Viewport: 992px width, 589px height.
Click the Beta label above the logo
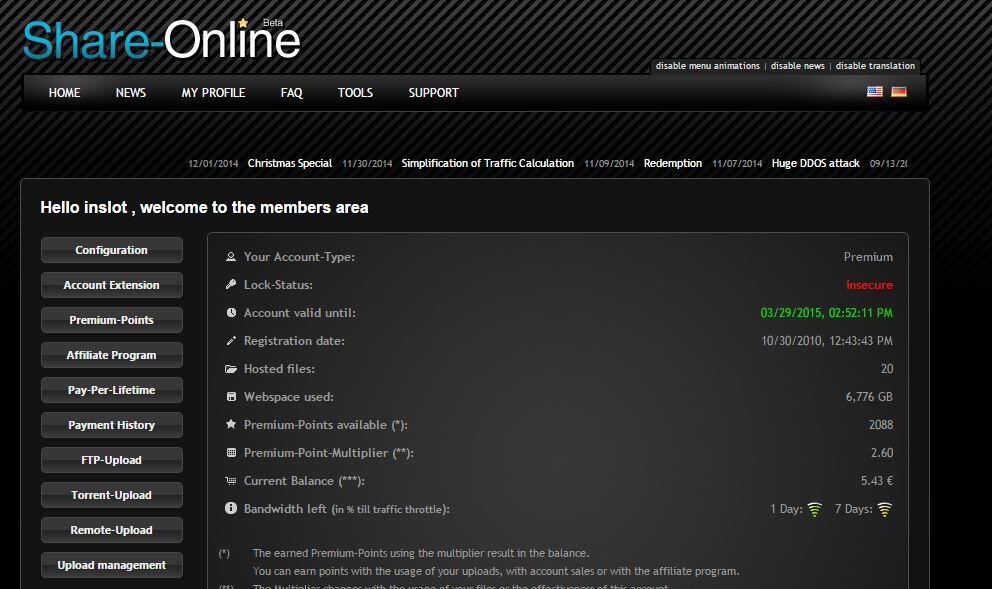tap(273, 23)
